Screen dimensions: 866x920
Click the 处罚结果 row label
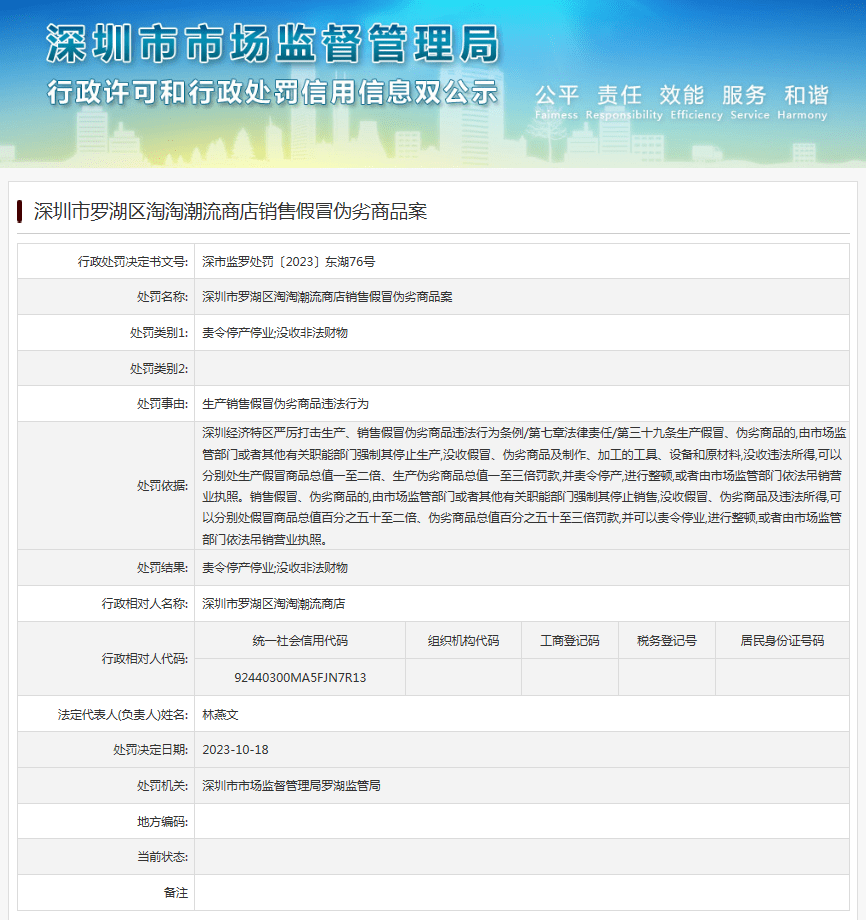[x=162, y=567]
